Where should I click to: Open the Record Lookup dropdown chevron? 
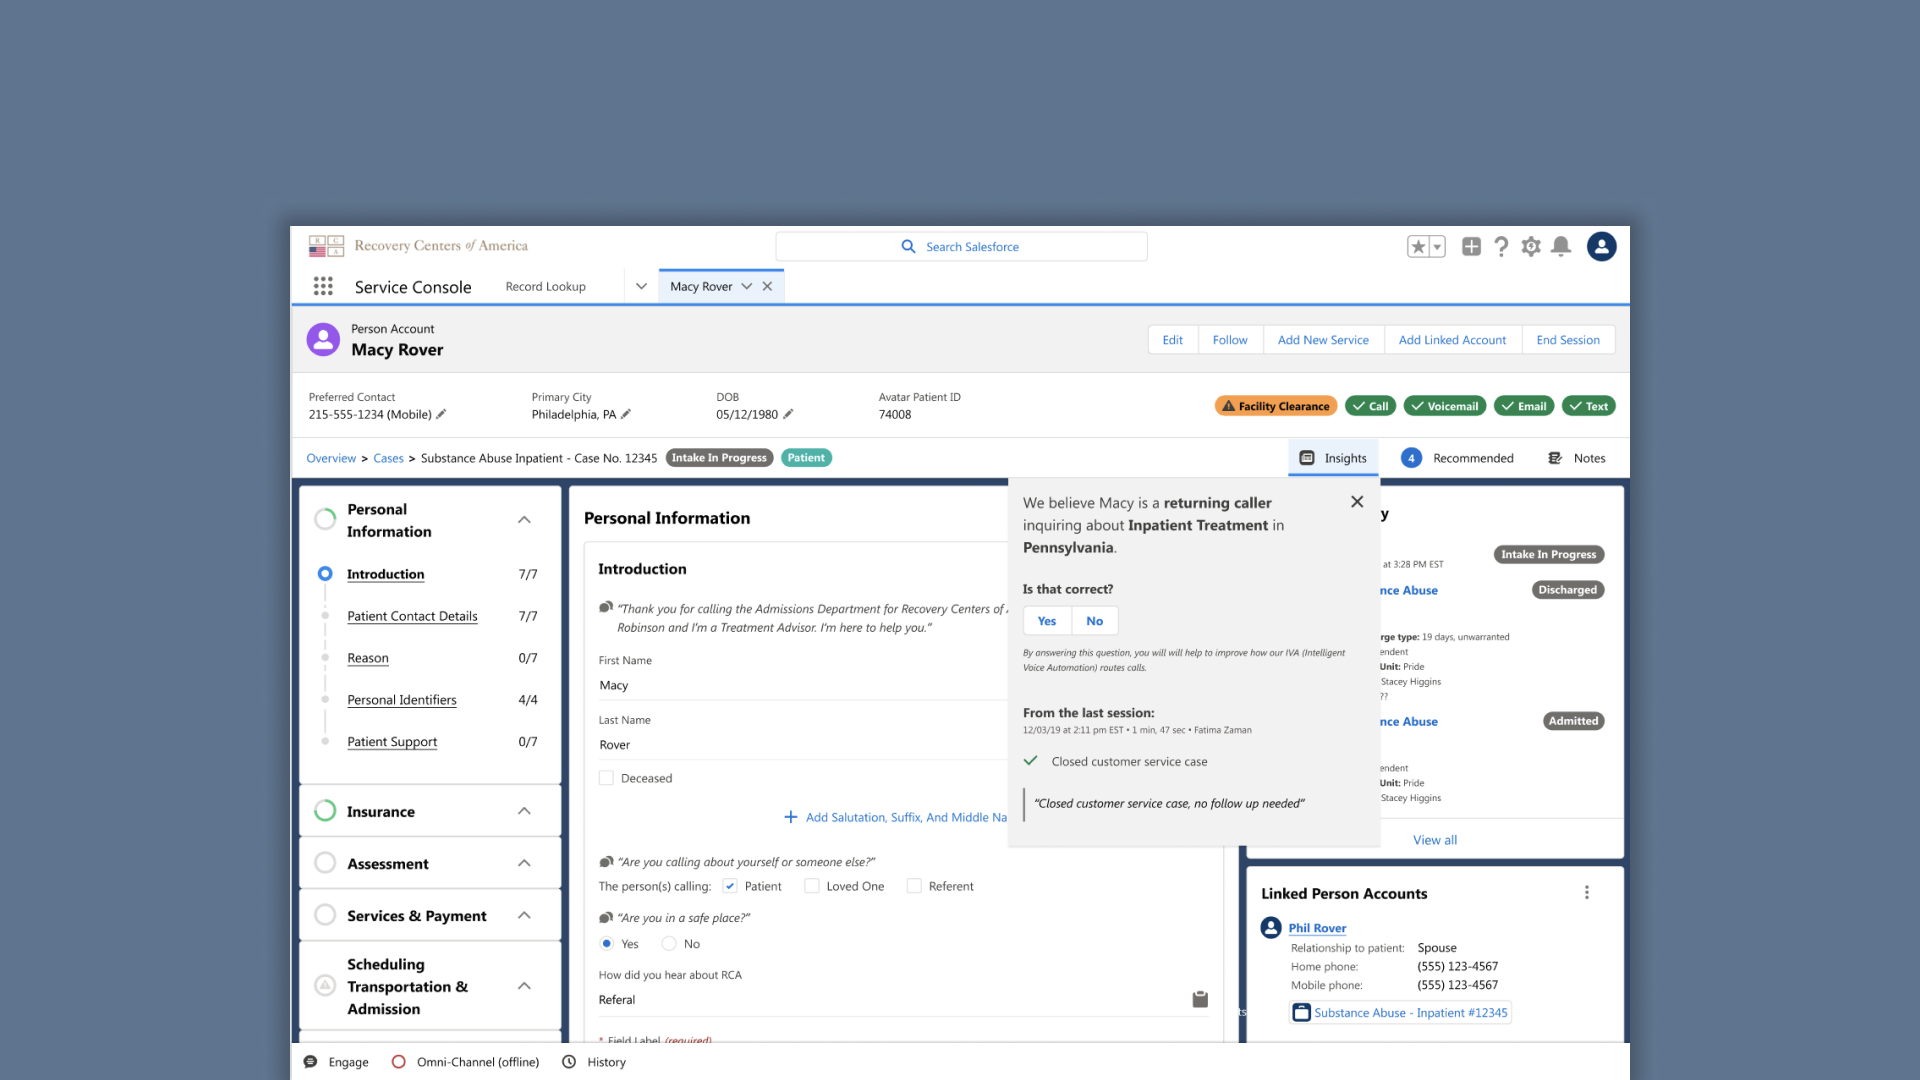pyautogui.click(x=641, y=286)
